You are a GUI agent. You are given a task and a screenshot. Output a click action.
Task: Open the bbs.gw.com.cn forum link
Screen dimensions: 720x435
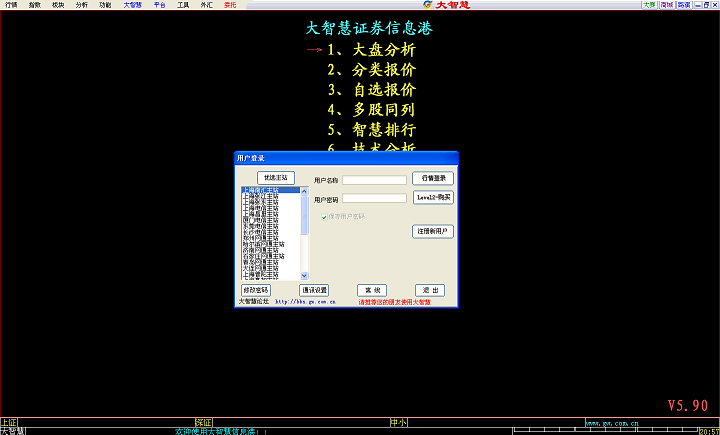306,301
